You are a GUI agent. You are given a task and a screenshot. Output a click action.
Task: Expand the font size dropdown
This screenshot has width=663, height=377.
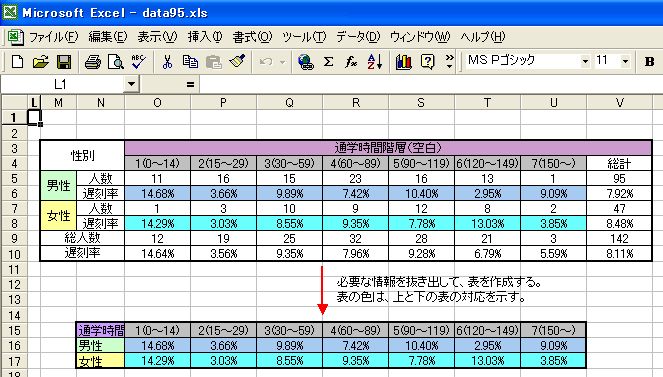[x=625, y=62]
